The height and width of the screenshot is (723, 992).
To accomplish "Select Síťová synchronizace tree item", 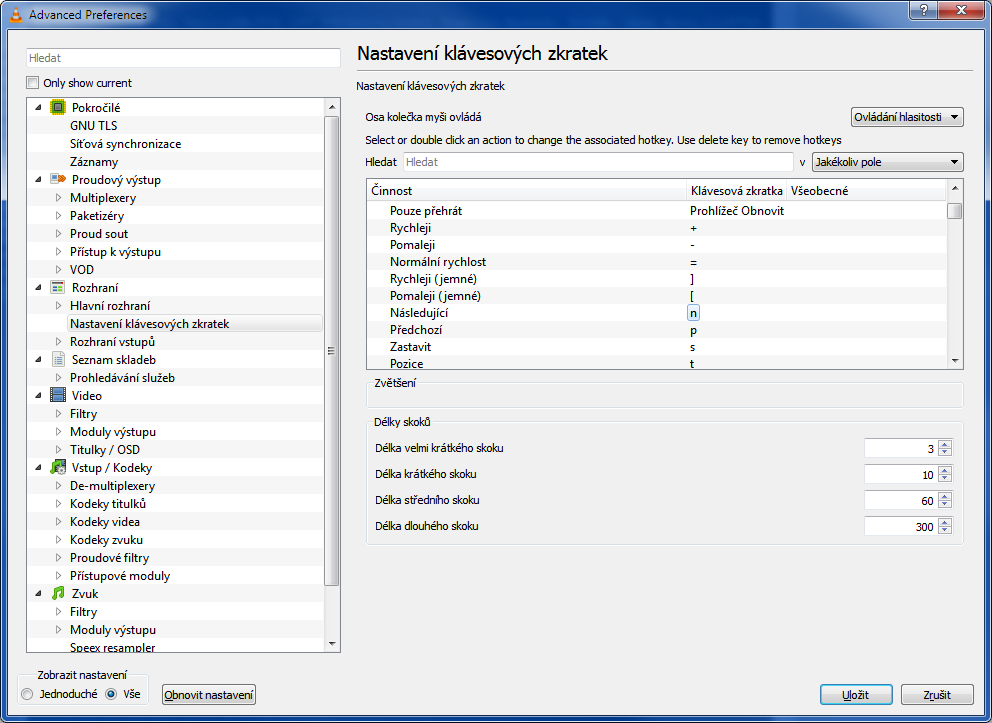I will pyautogui.click(x=125, y=144).
